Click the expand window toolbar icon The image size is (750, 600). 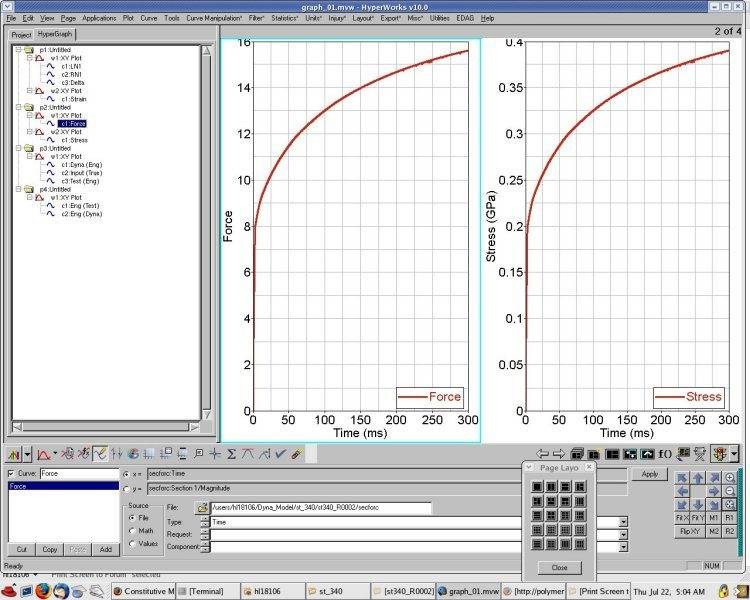coord(648,454)
